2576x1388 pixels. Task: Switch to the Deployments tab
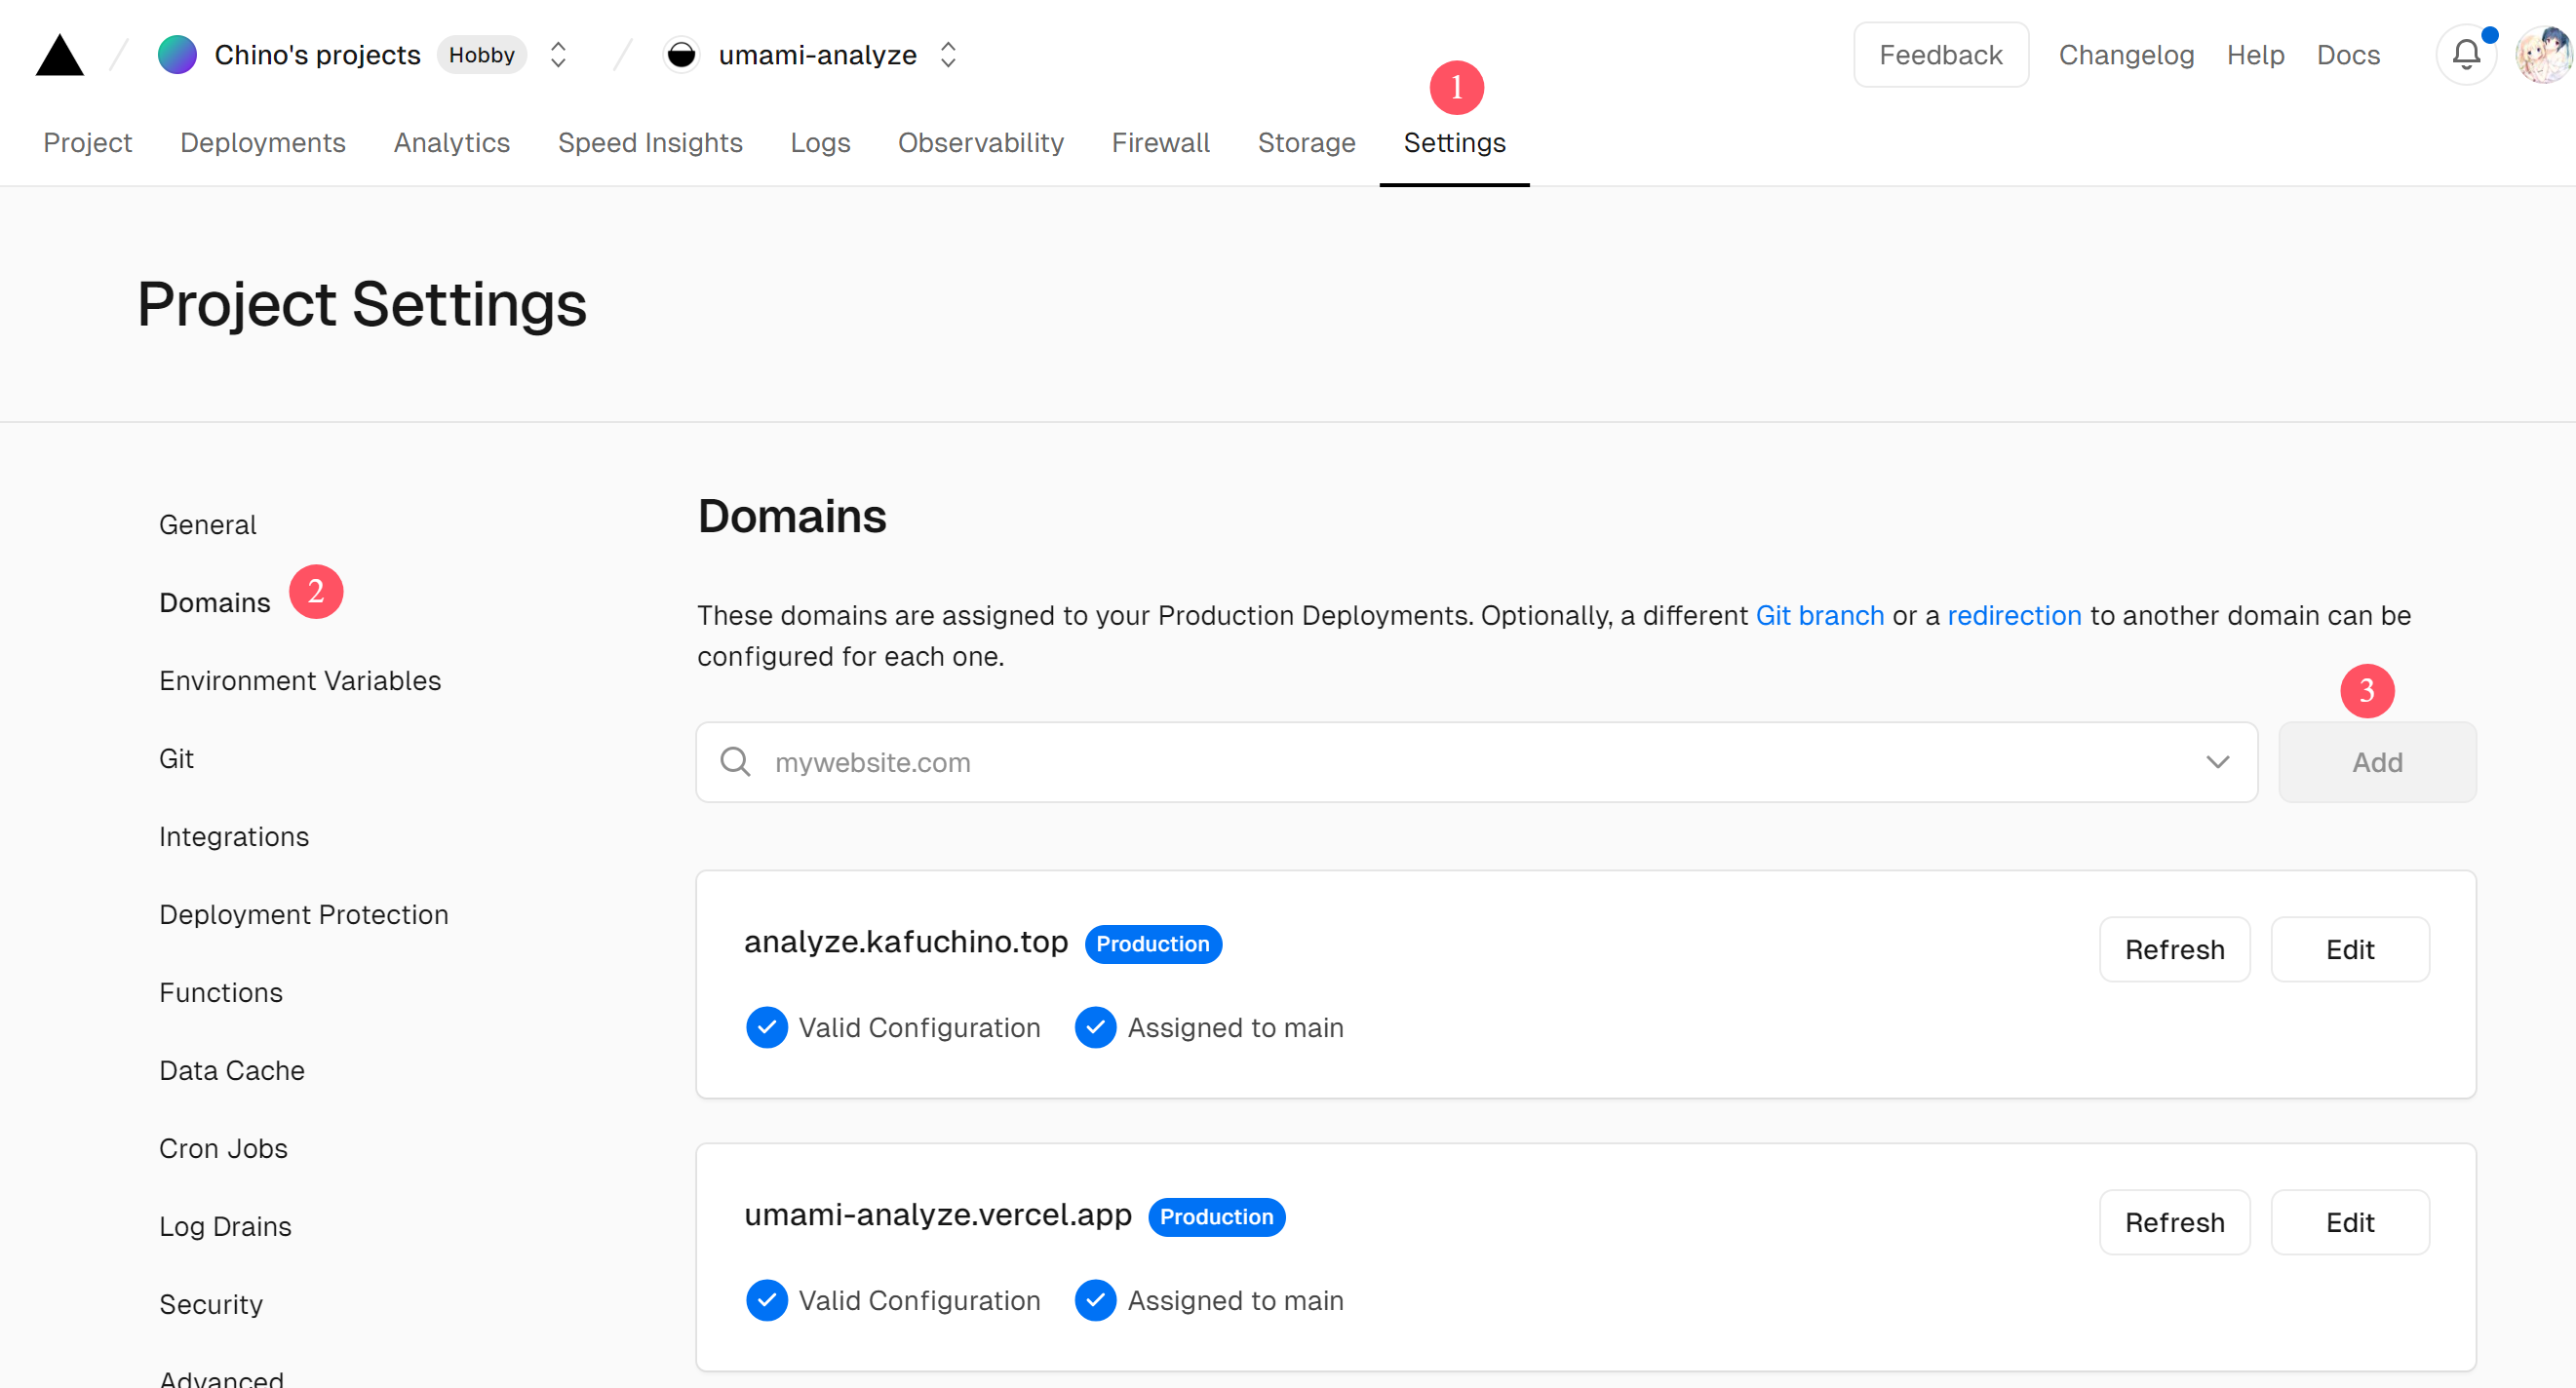click(262, 143)
